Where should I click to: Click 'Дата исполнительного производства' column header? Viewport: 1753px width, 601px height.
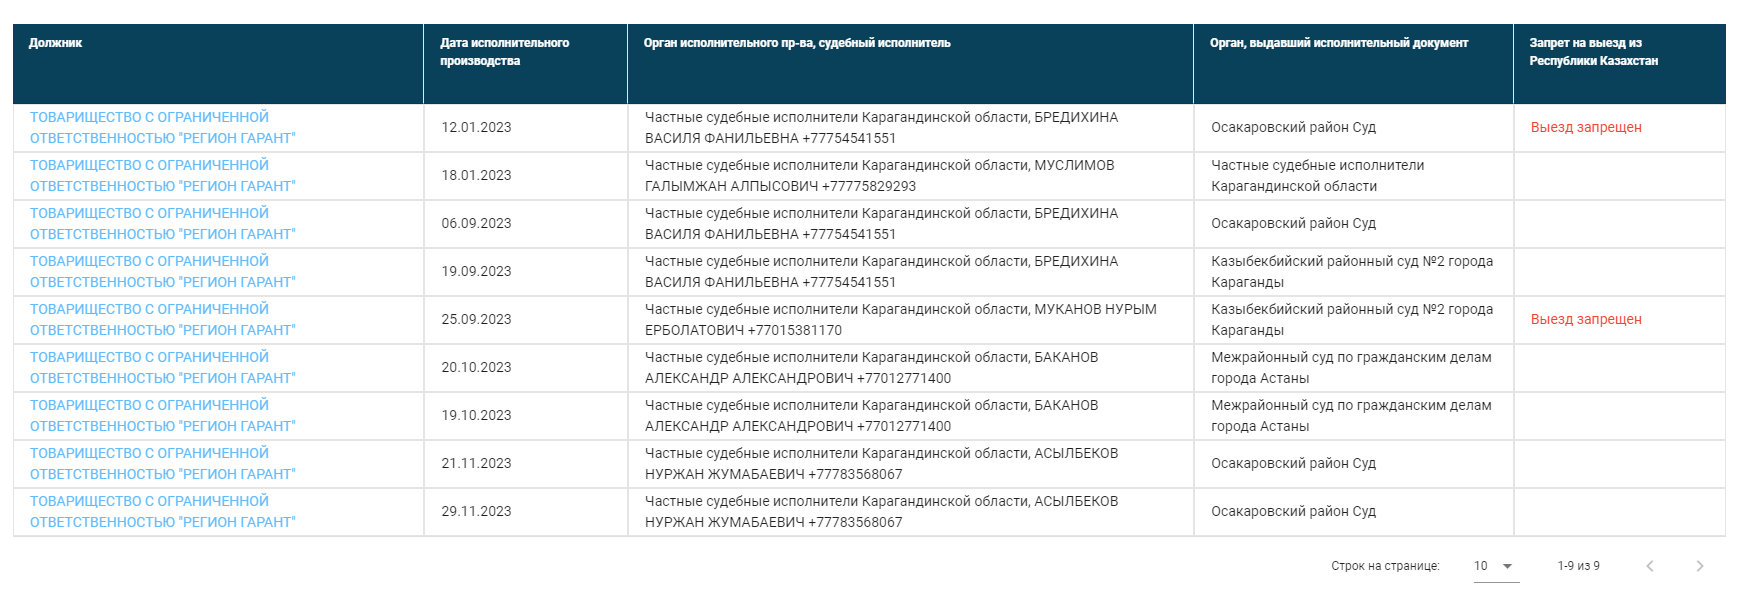tap(504, 52)
